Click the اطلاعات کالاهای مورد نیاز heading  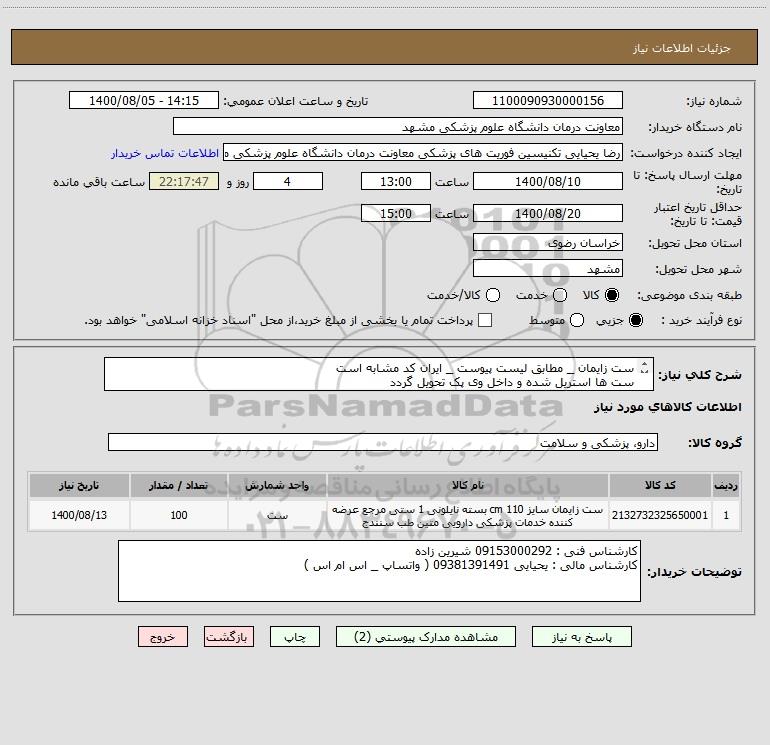(668, 407)
